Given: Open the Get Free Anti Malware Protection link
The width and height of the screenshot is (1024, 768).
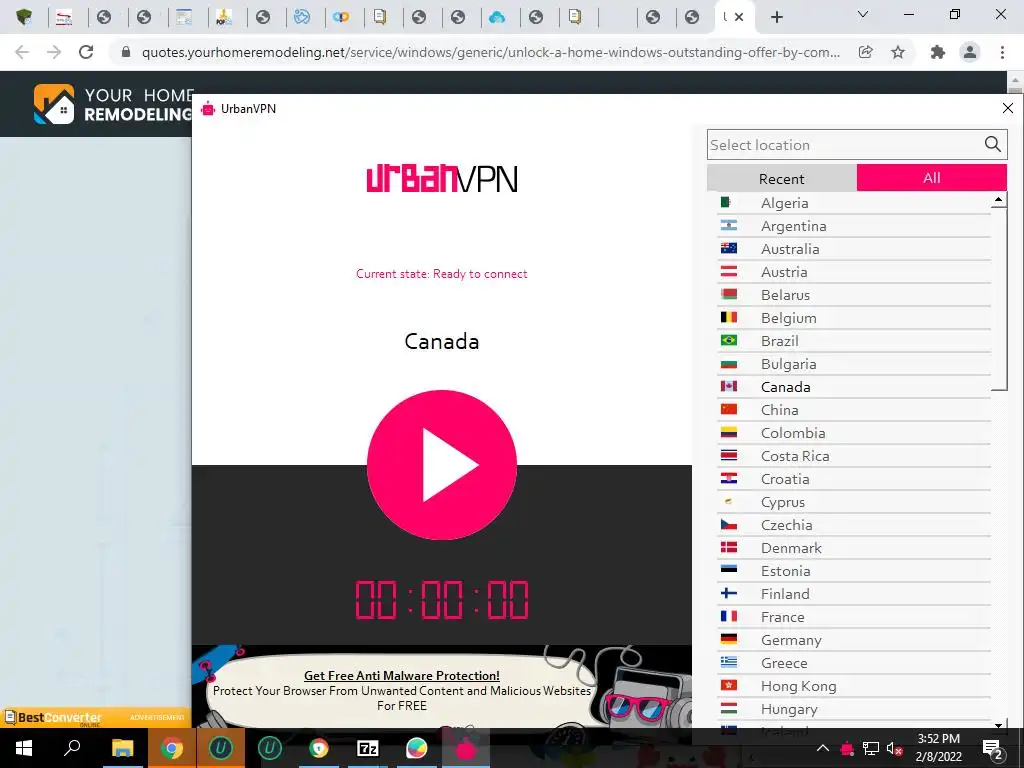Looking at the screenshot, I should (402, 676).
